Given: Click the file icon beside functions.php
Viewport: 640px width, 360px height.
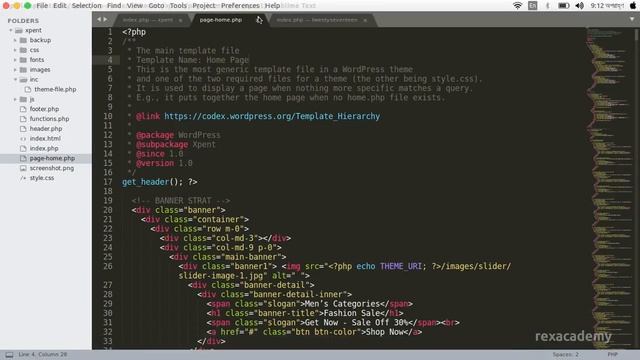Looking at the screenshot, I should tap(23, 119).
